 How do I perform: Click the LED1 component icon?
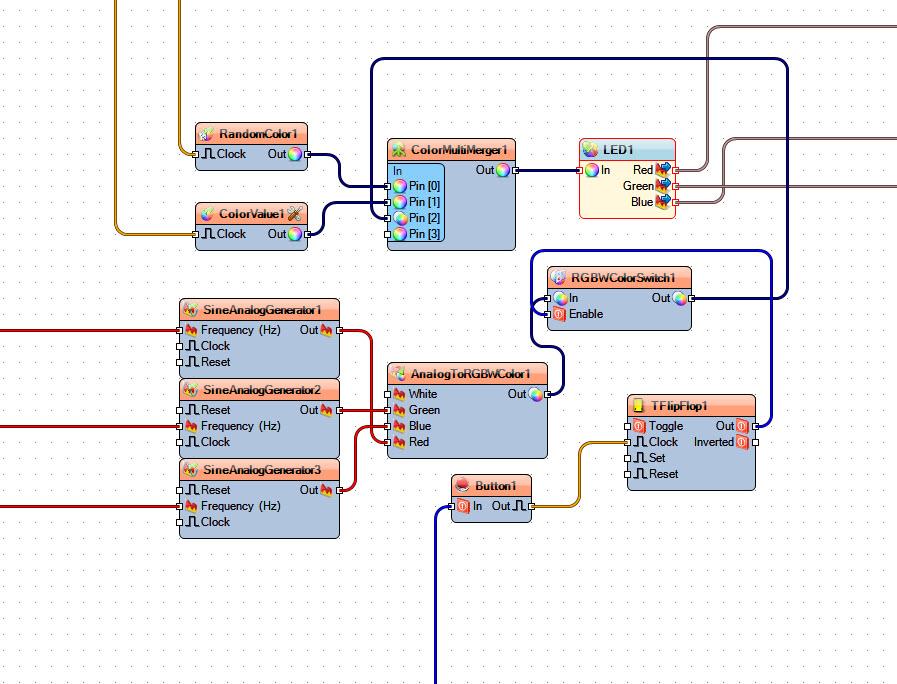point(590,150)
